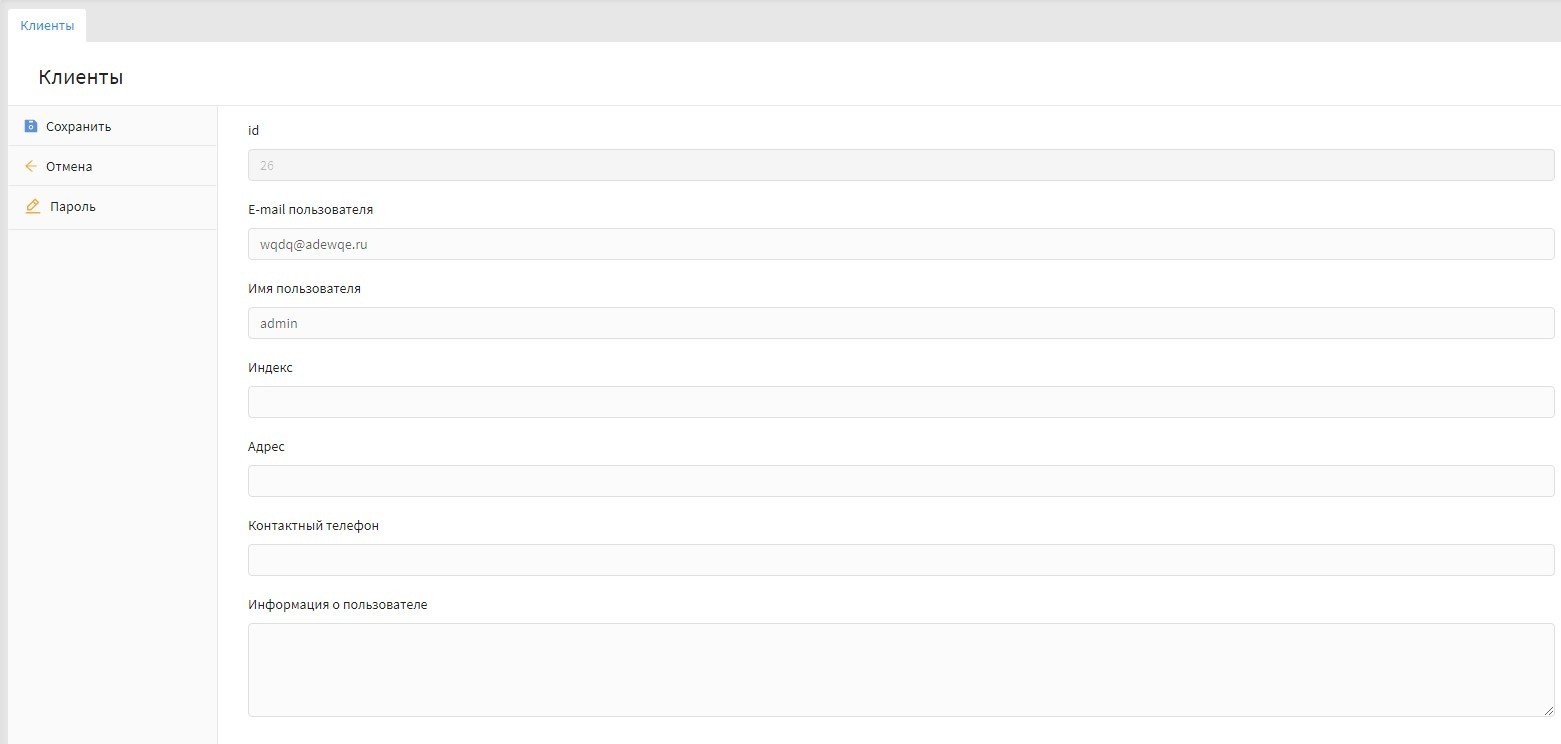The width and height of the screenshot is (1561, 744).
Task: Click into the empty Индекс field
Action: [x=900, y=402]
